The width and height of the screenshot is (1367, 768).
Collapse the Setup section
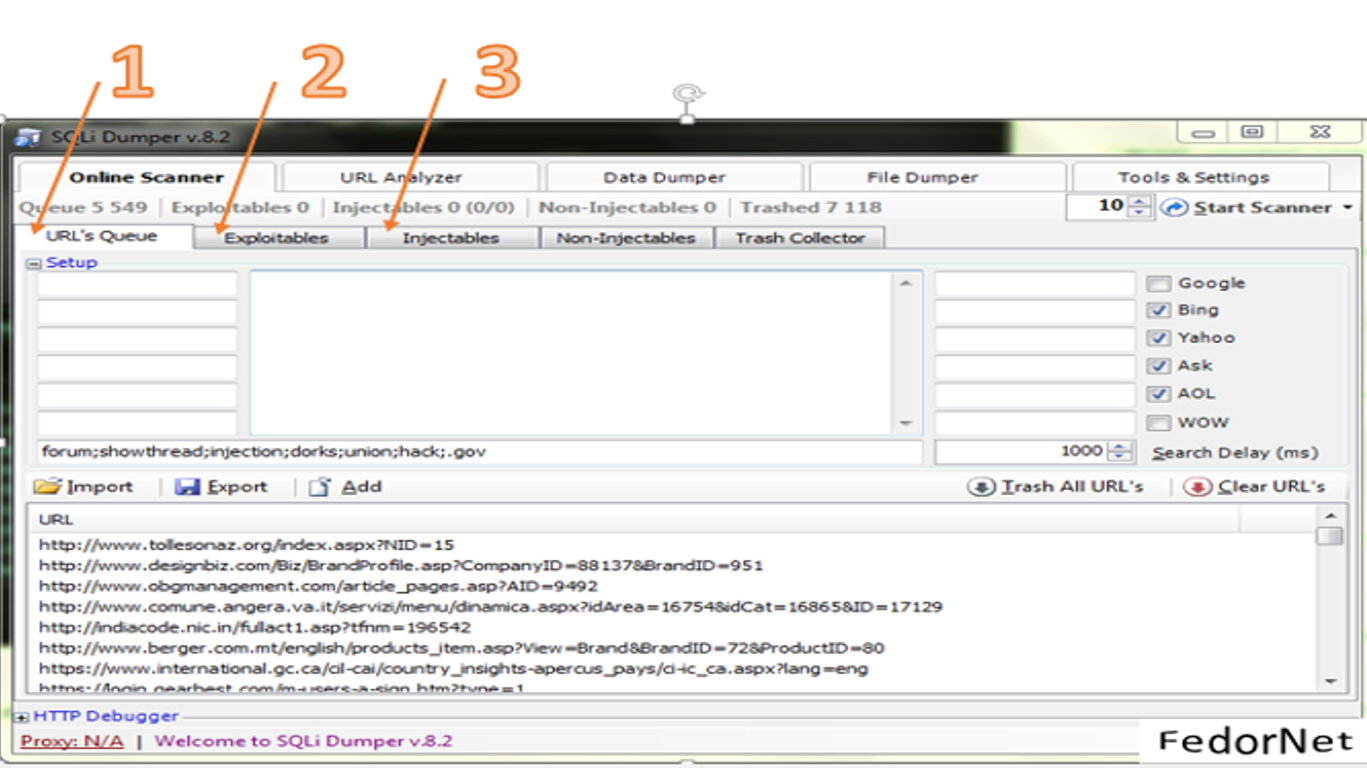point(34,262)
